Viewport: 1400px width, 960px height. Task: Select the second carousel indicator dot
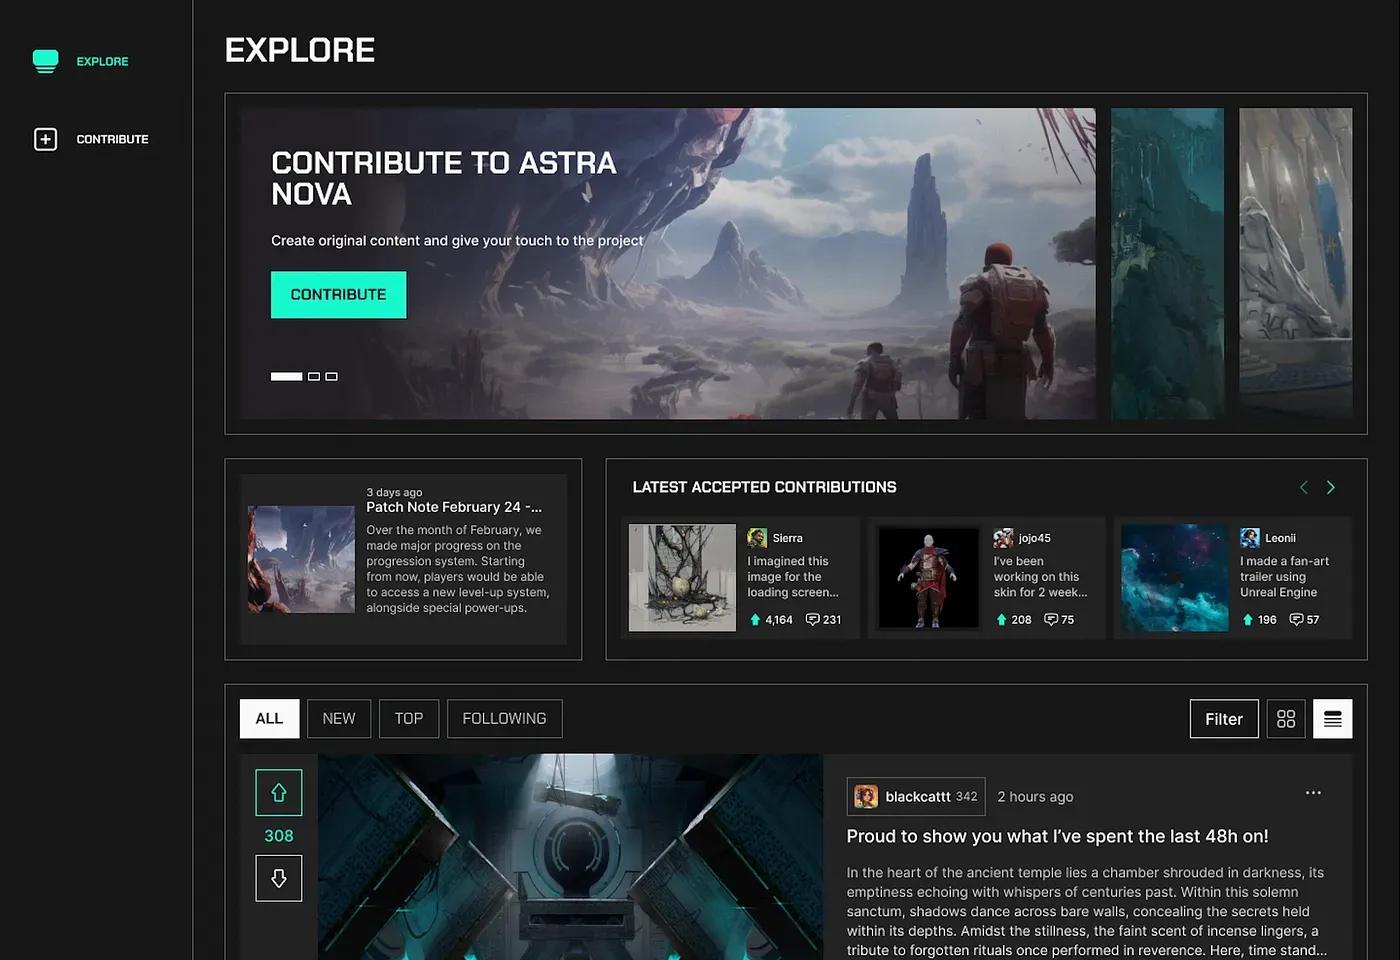point(313,376)
